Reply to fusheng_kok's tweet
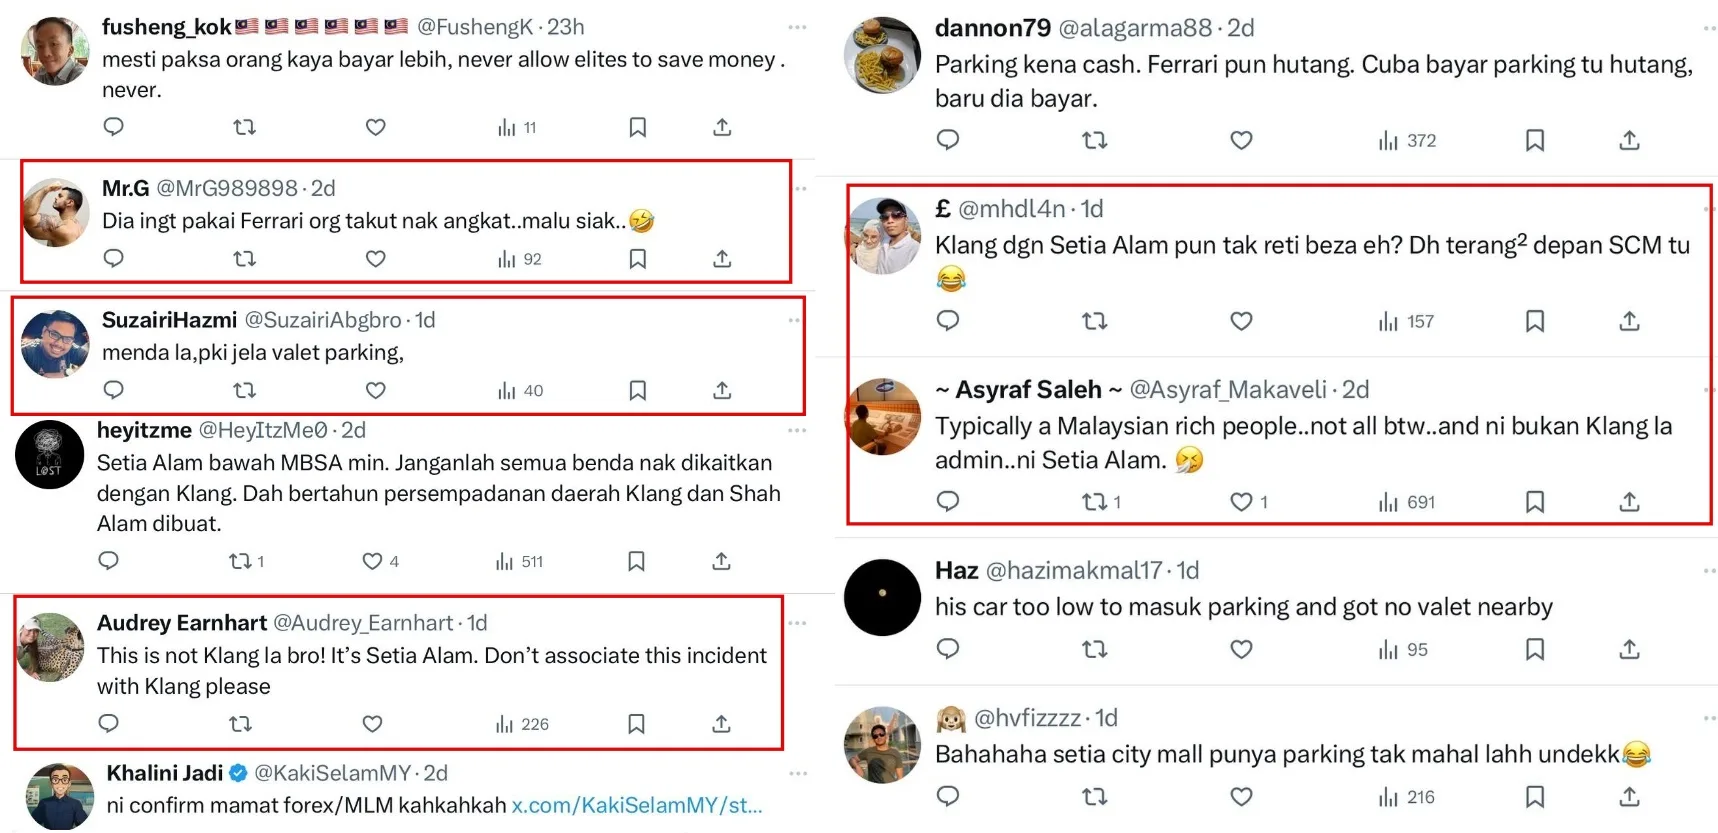1718x833 pixels. [x=114, y=127]
